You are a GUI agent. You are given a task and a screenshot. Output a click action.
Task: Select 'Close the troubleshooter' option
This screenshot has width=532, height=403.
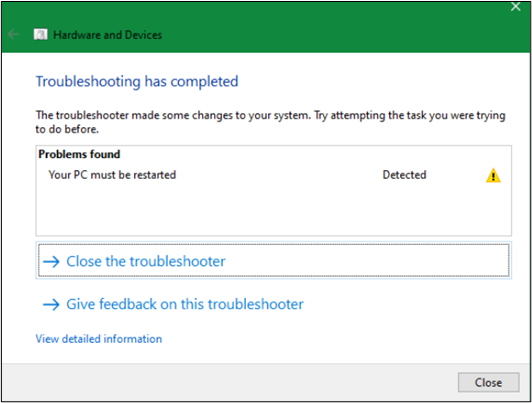[273, 261]
